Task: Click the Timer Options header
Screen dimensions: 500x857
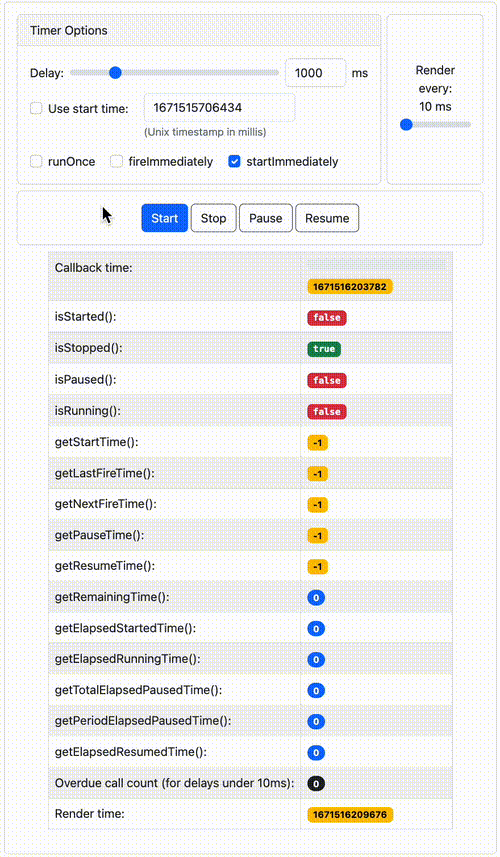Action: tap(199, 31)
